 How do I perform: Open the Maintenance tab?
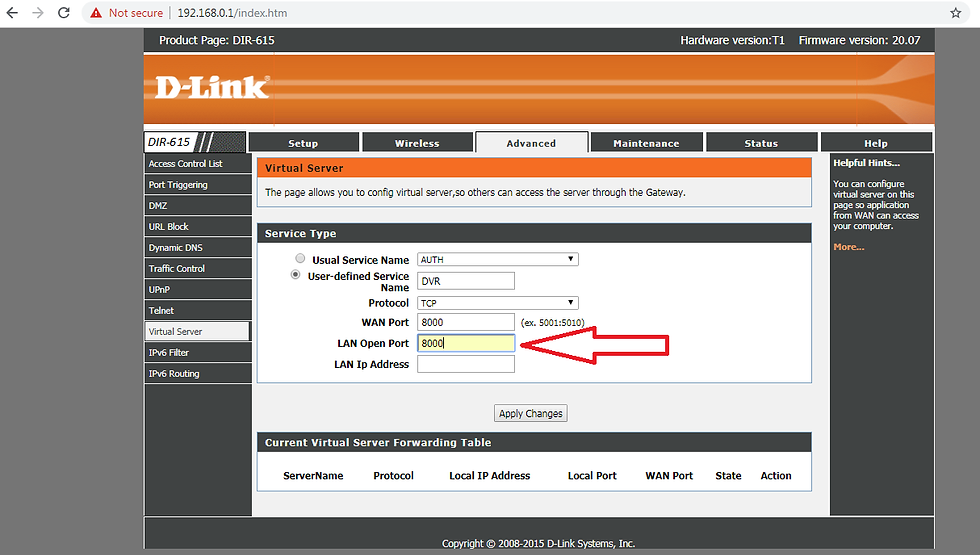point(646,143)
